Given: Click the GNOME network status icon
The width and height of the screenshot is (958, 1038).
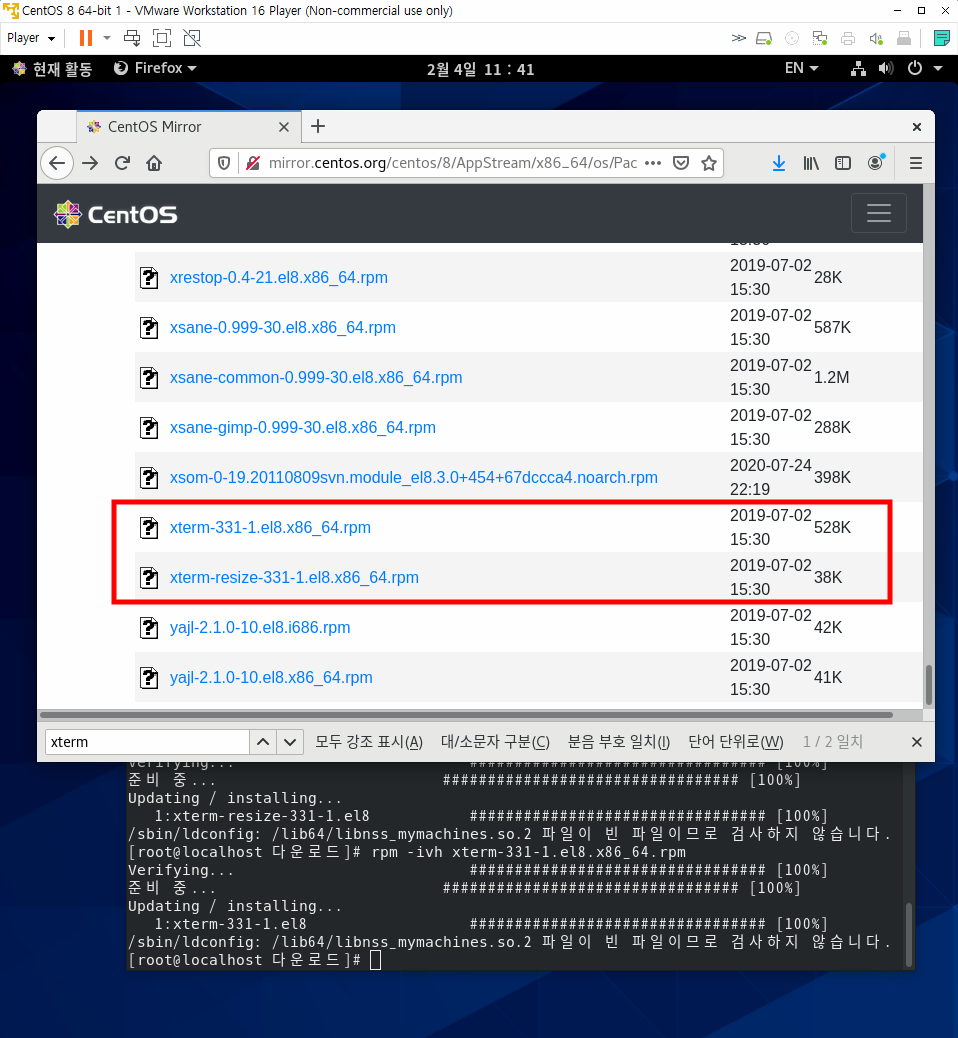Looking at the screenshot, I should pyautogui.click(x=858, y=68).
